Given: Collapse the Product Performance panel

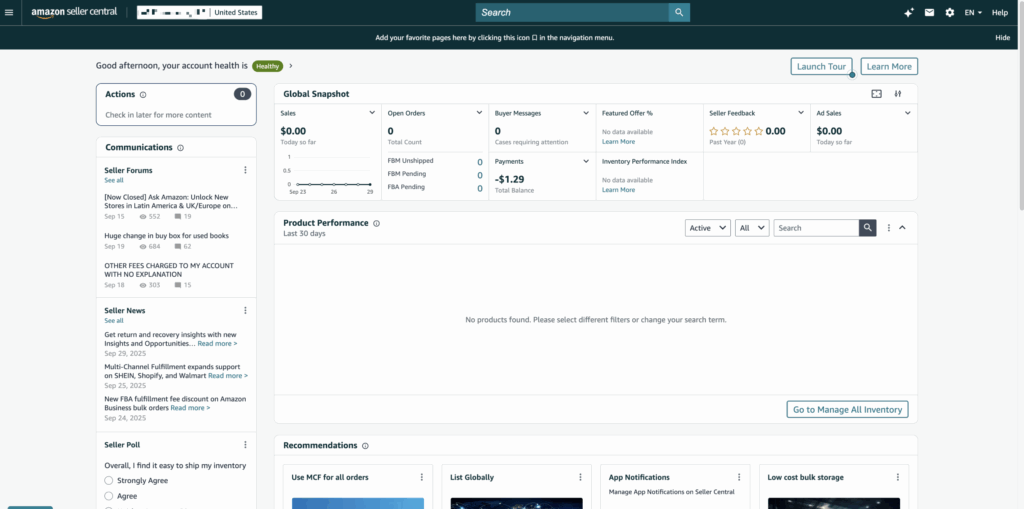Looking at the screenshot, I should tap(903, 228).
